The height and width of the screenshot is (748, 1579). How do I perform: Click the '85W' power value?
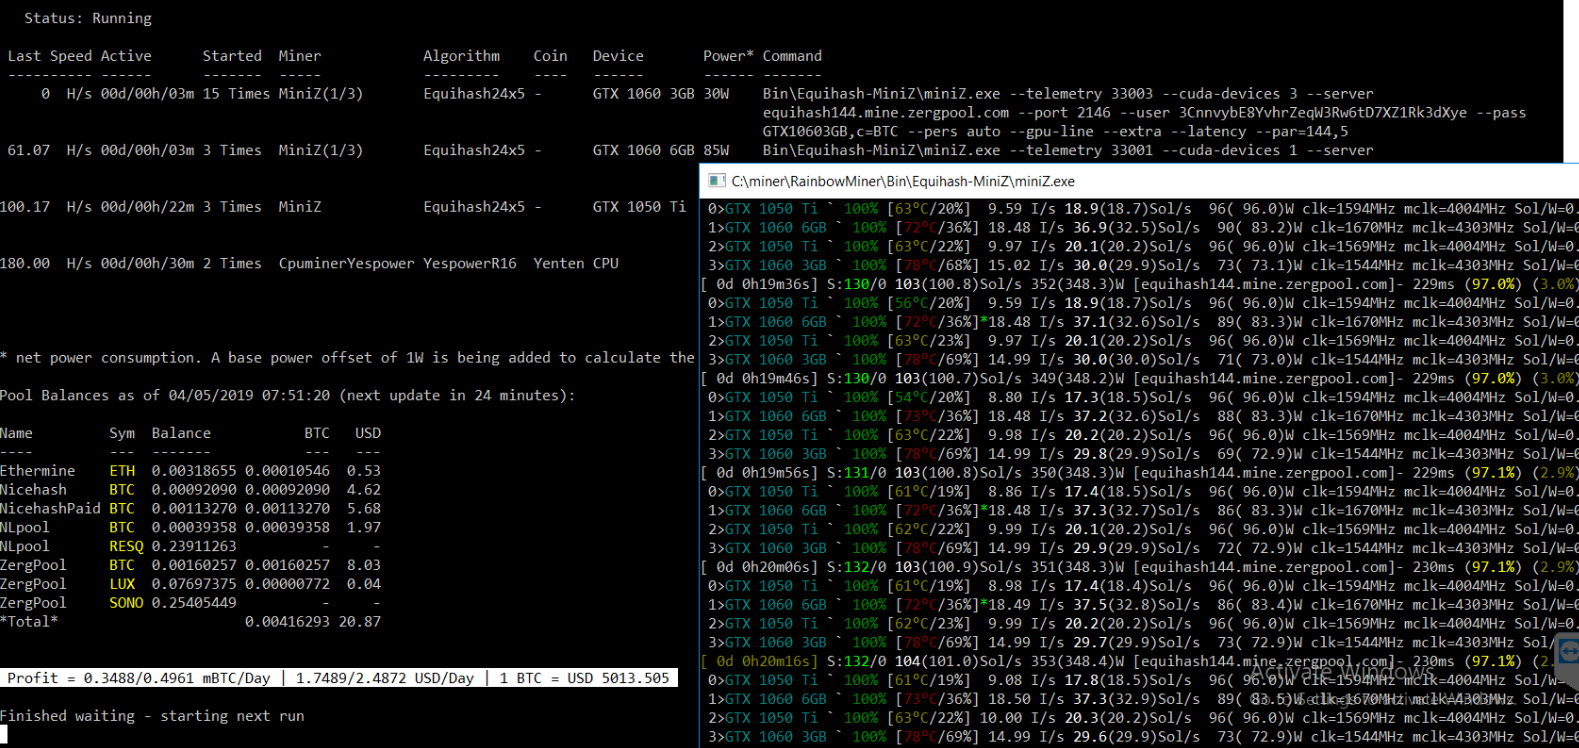click(716, 150)
